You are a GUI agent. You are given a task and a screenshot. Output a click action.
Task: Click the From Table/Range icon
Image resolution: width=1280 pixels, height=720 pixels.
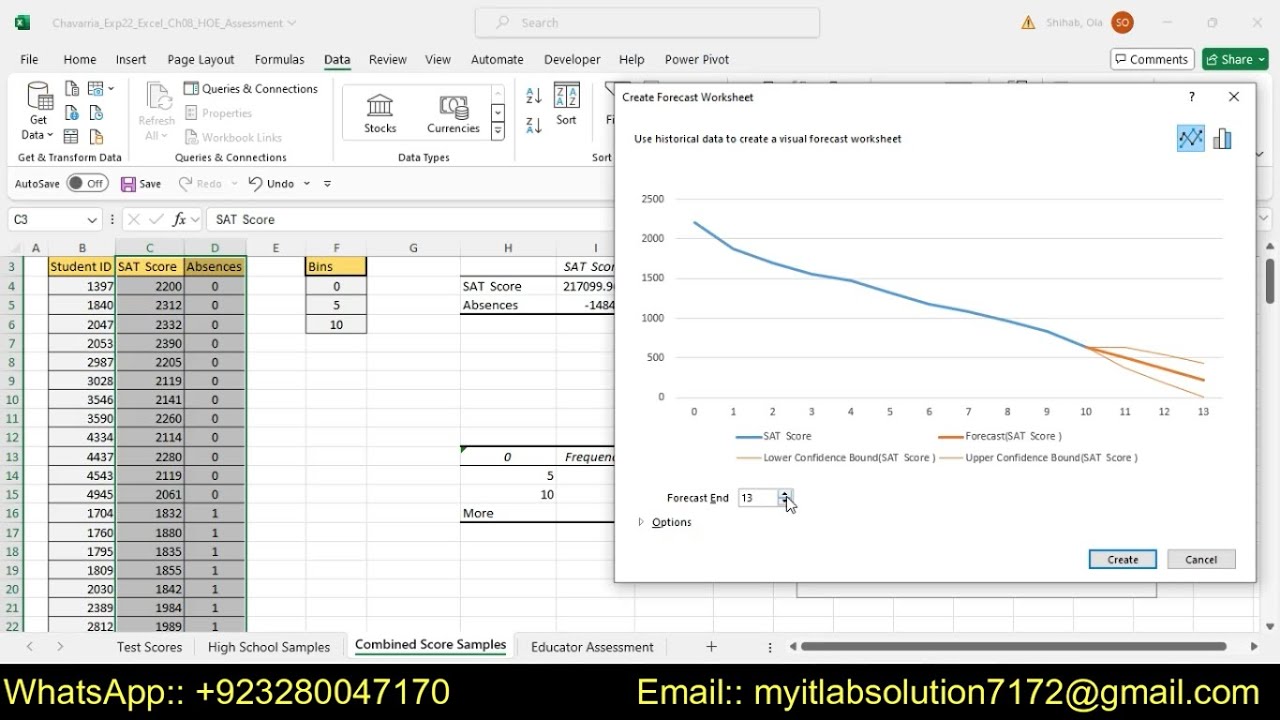click(72, 137)
